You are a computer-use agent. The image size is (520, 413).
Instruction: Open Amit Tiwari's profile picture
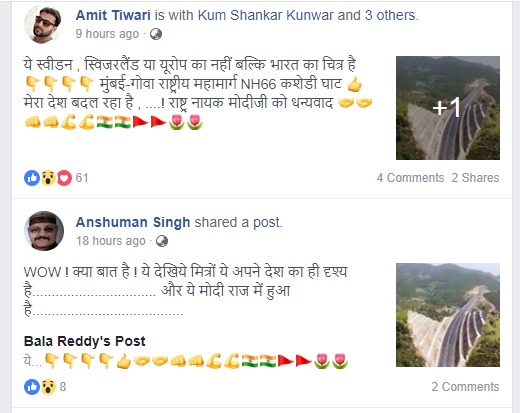tap(43, 24)
